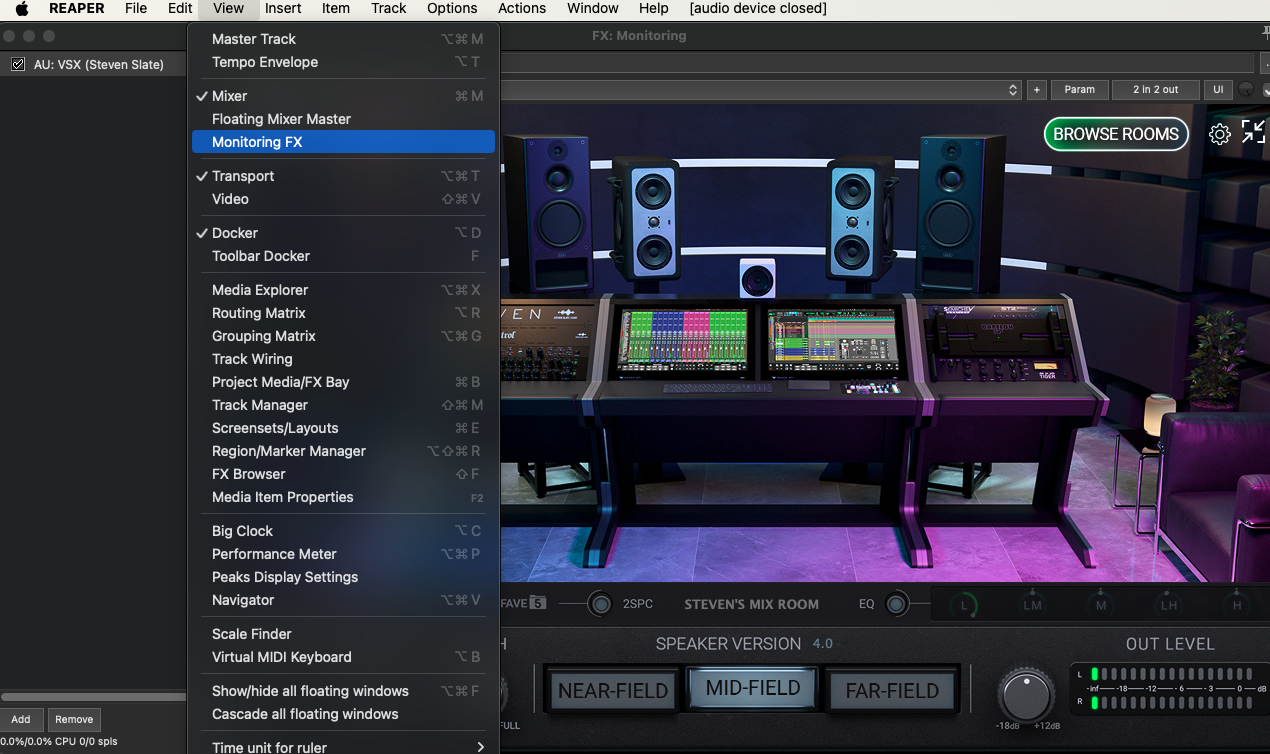Open Virtual MIDI Keyboard
This screenshot has height=754, width=1270.
click(343, 657)
